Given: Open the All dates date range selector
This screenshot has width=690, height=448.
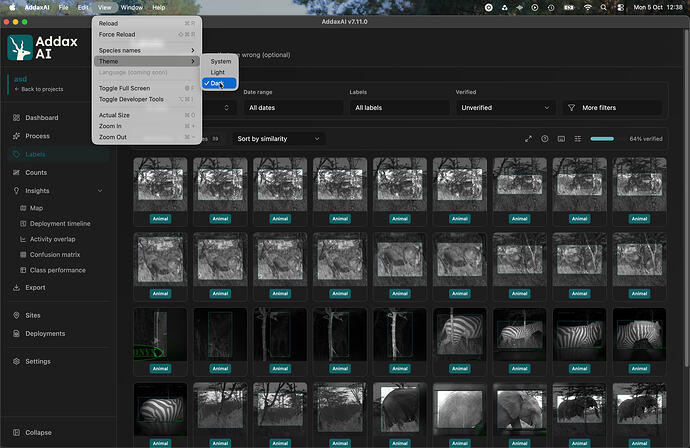Looking at the screenshot, I should [x=294, y=107].
